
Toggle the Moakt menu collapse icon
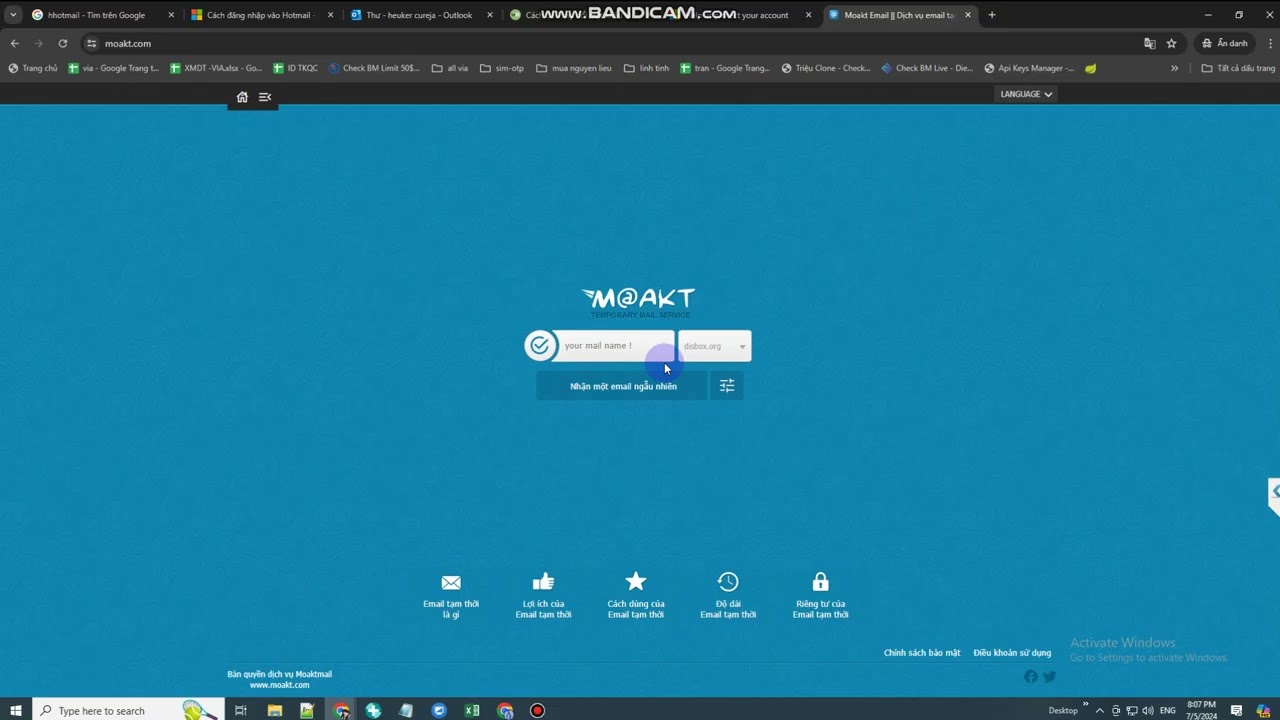point(265,97)
